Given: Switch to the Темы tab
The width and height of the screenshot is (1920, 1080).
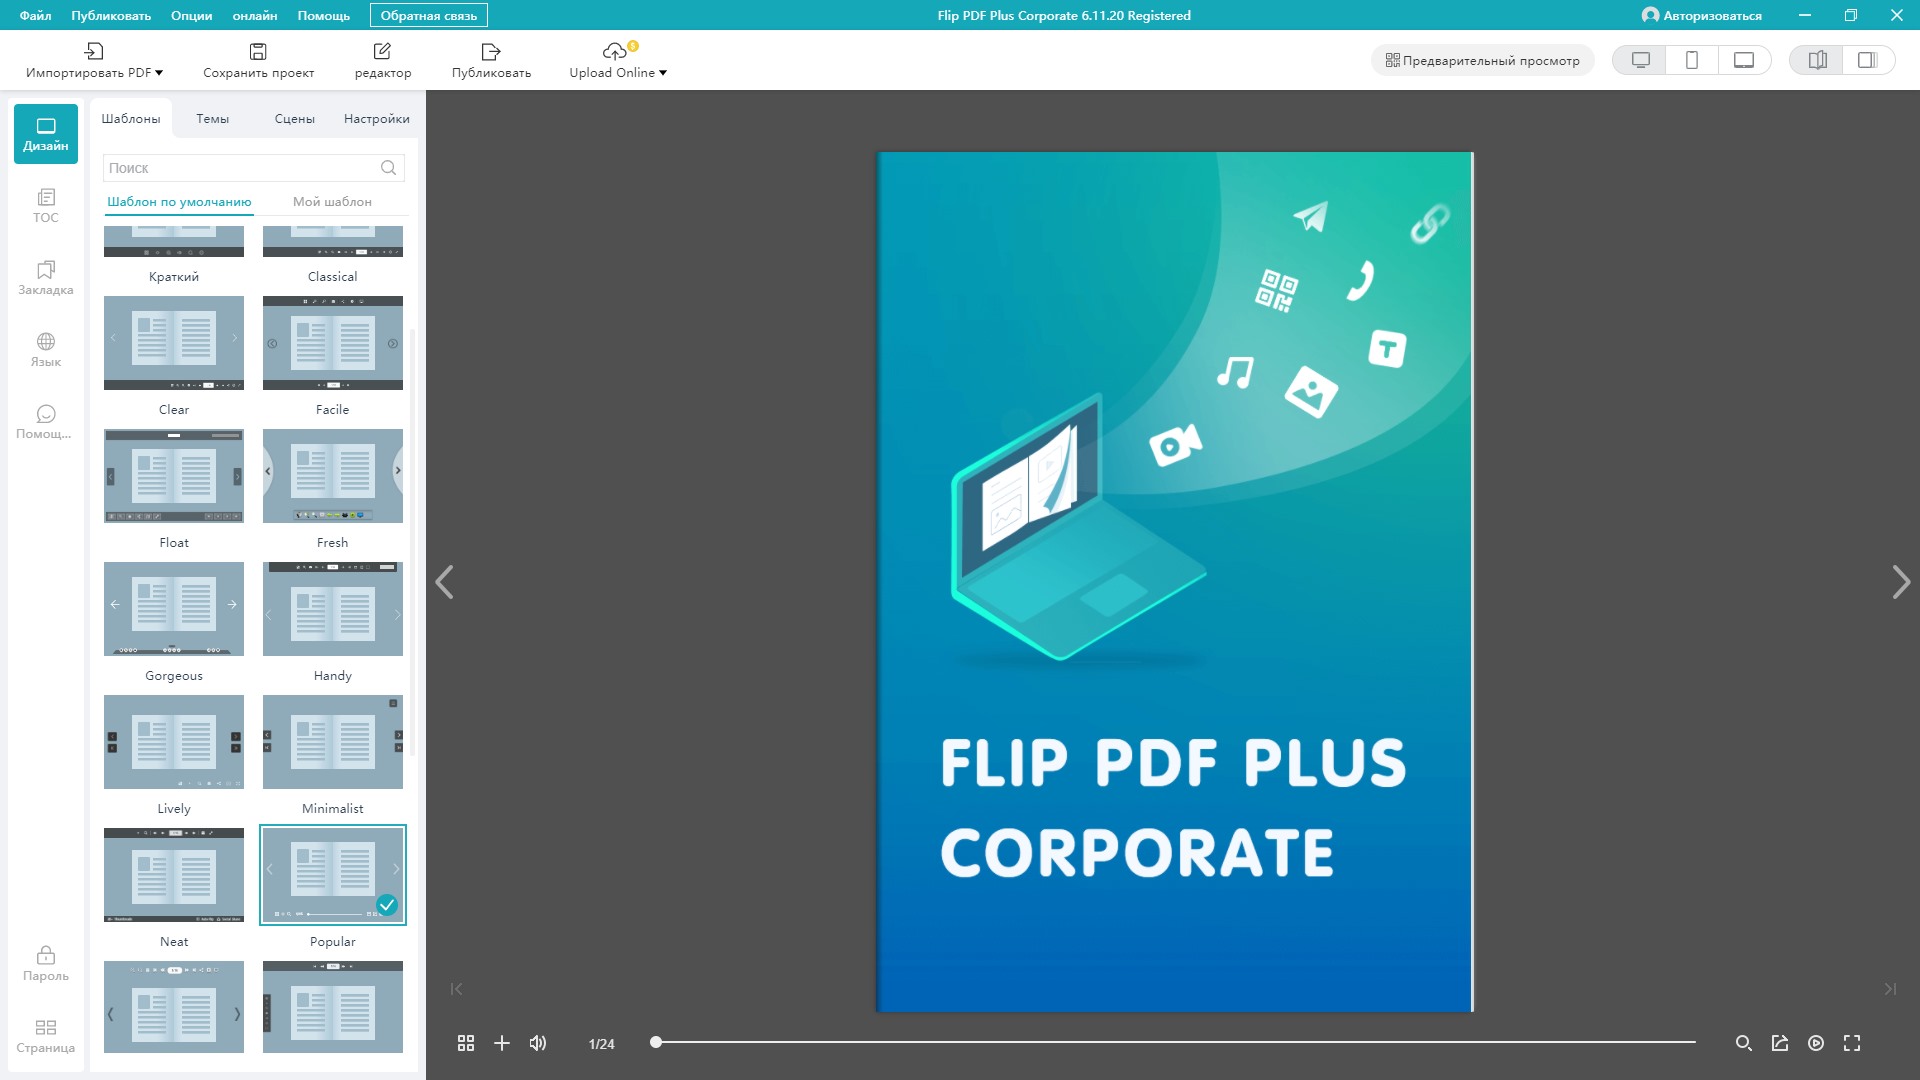Looking at the screenshot, I should (x=212, y=118).
